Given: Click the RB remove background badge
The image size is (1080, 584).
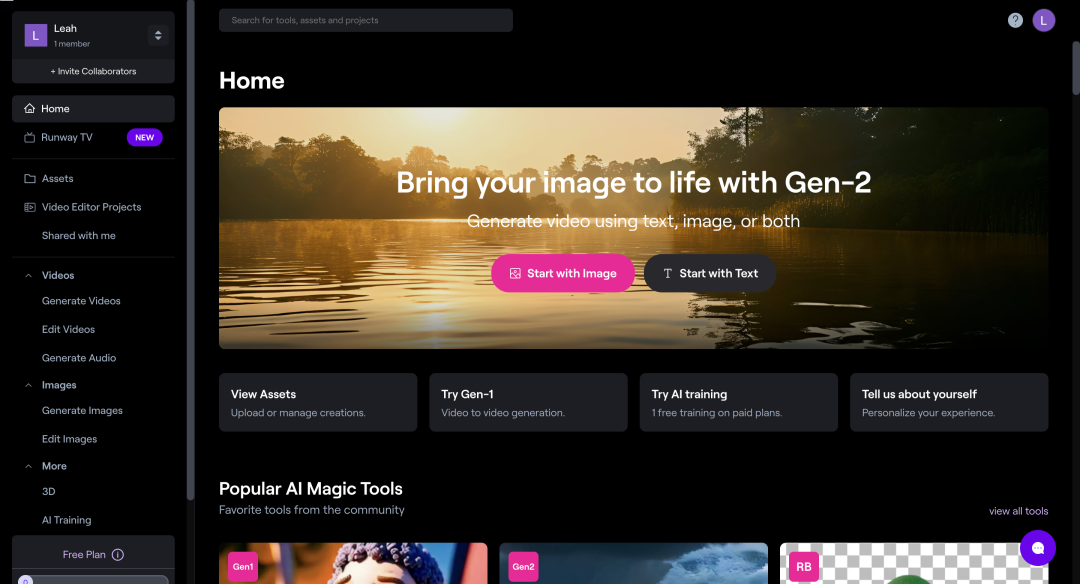Looking at the screenshot, I should pos(804,567).
